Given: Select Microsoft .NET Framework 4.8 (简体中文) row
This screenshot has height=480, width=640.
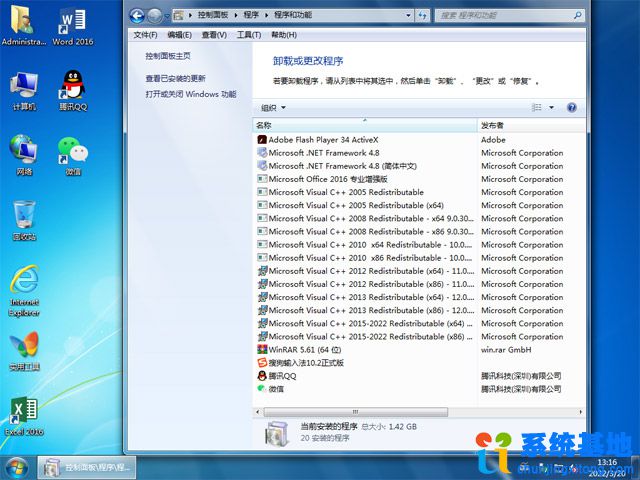Looking at the screenshot, I should click(x=419, y=166).
